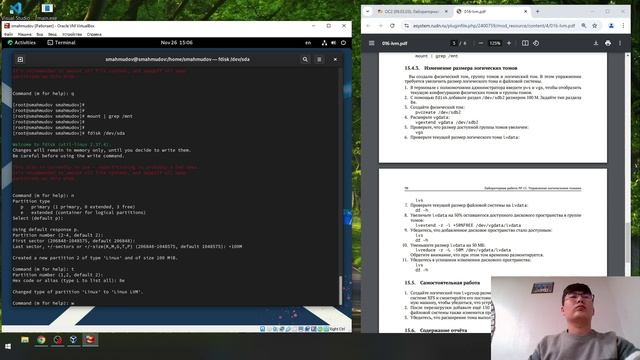Open the VirtualBox cube icon in the taskbar

(x=73, y=340)
